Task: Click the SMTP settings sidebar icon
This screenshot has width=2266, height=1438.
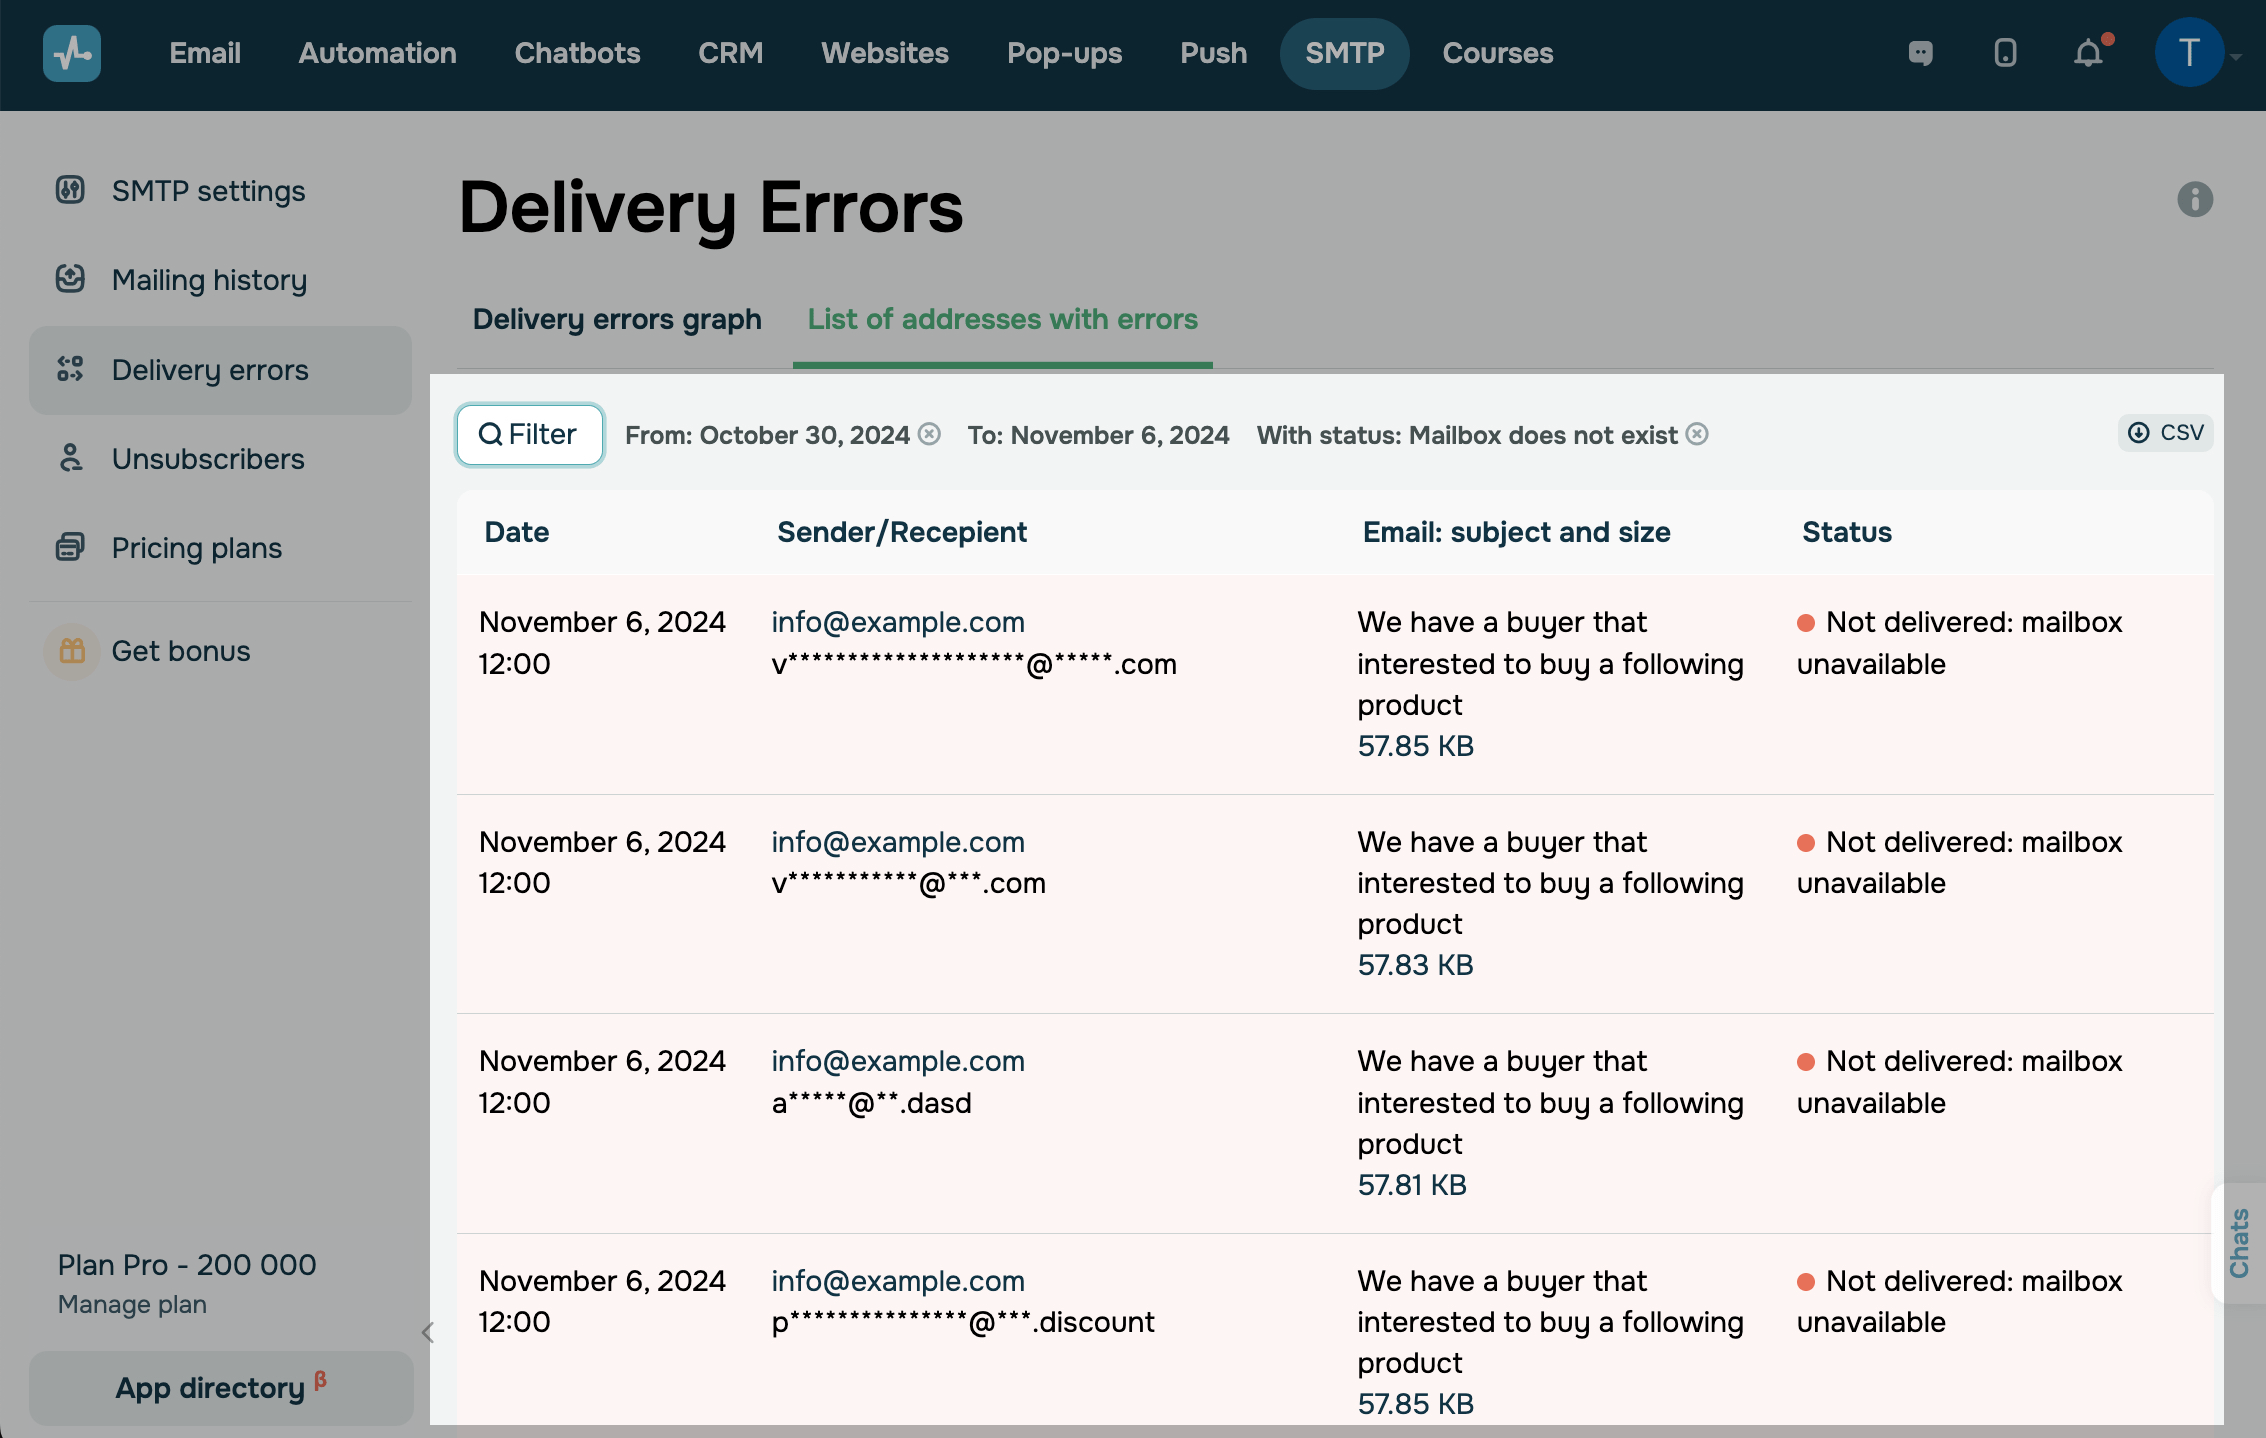Action: (x=70, y=190)
